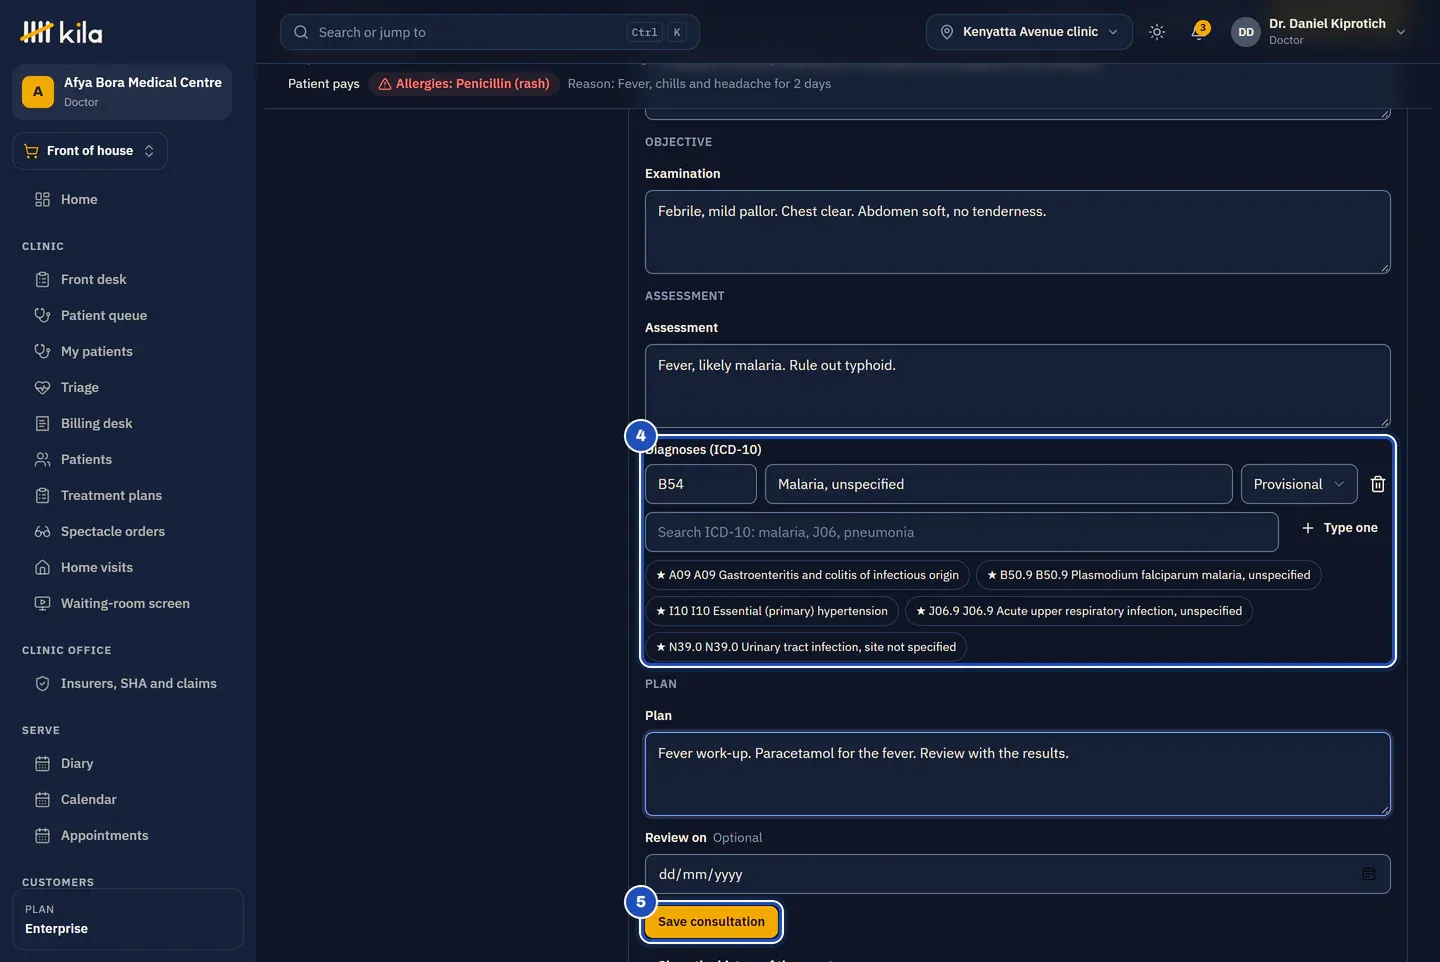Viewport: 1440px width, 962px height.
Task: Click the search magnifier icon
Action: (x=301, y=32)
